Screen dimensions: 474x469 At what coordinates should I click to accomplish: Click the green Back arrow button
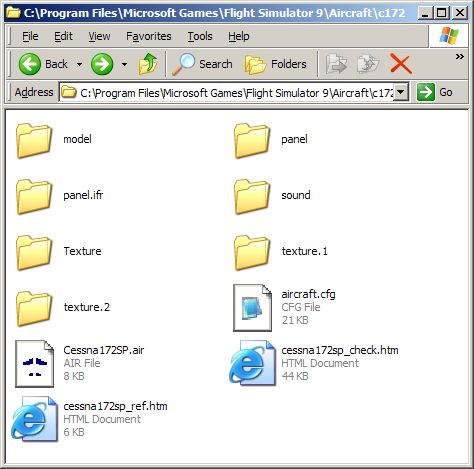tap(30, 64)
